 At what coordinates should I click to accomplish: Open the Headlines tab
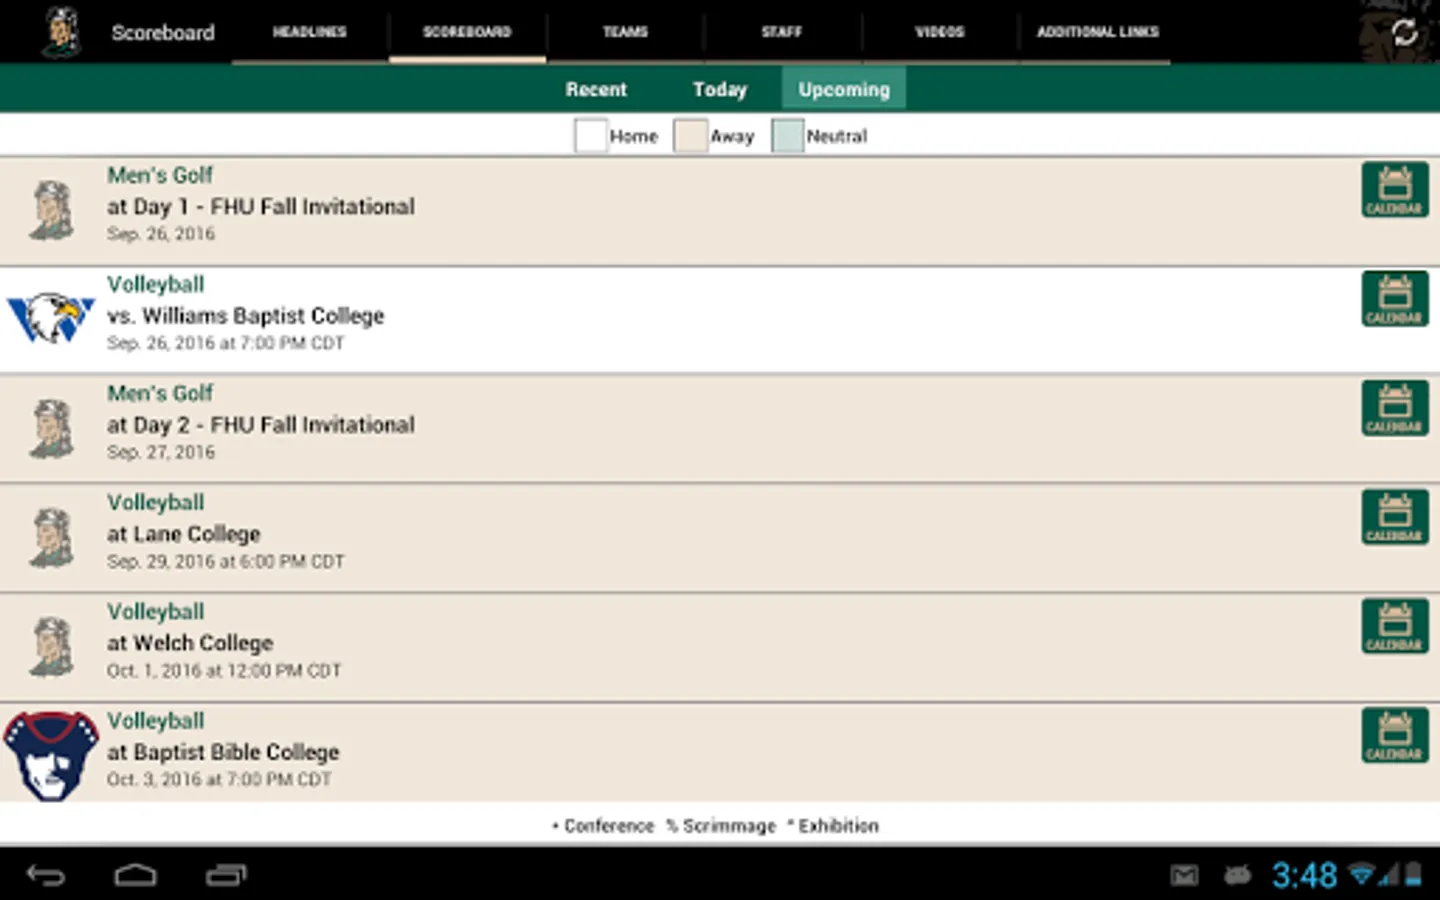(x=310, y=32)
